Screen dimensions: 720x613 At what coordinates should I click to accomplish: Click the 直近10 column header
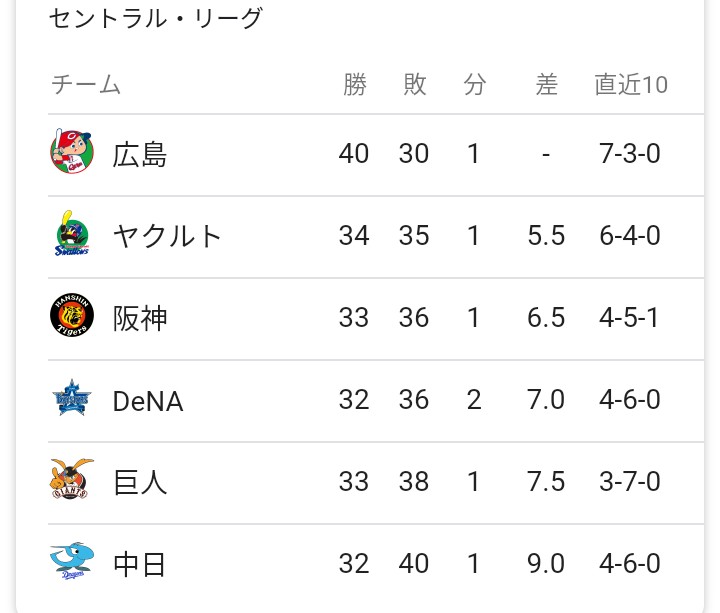click(x=631, y=84)
